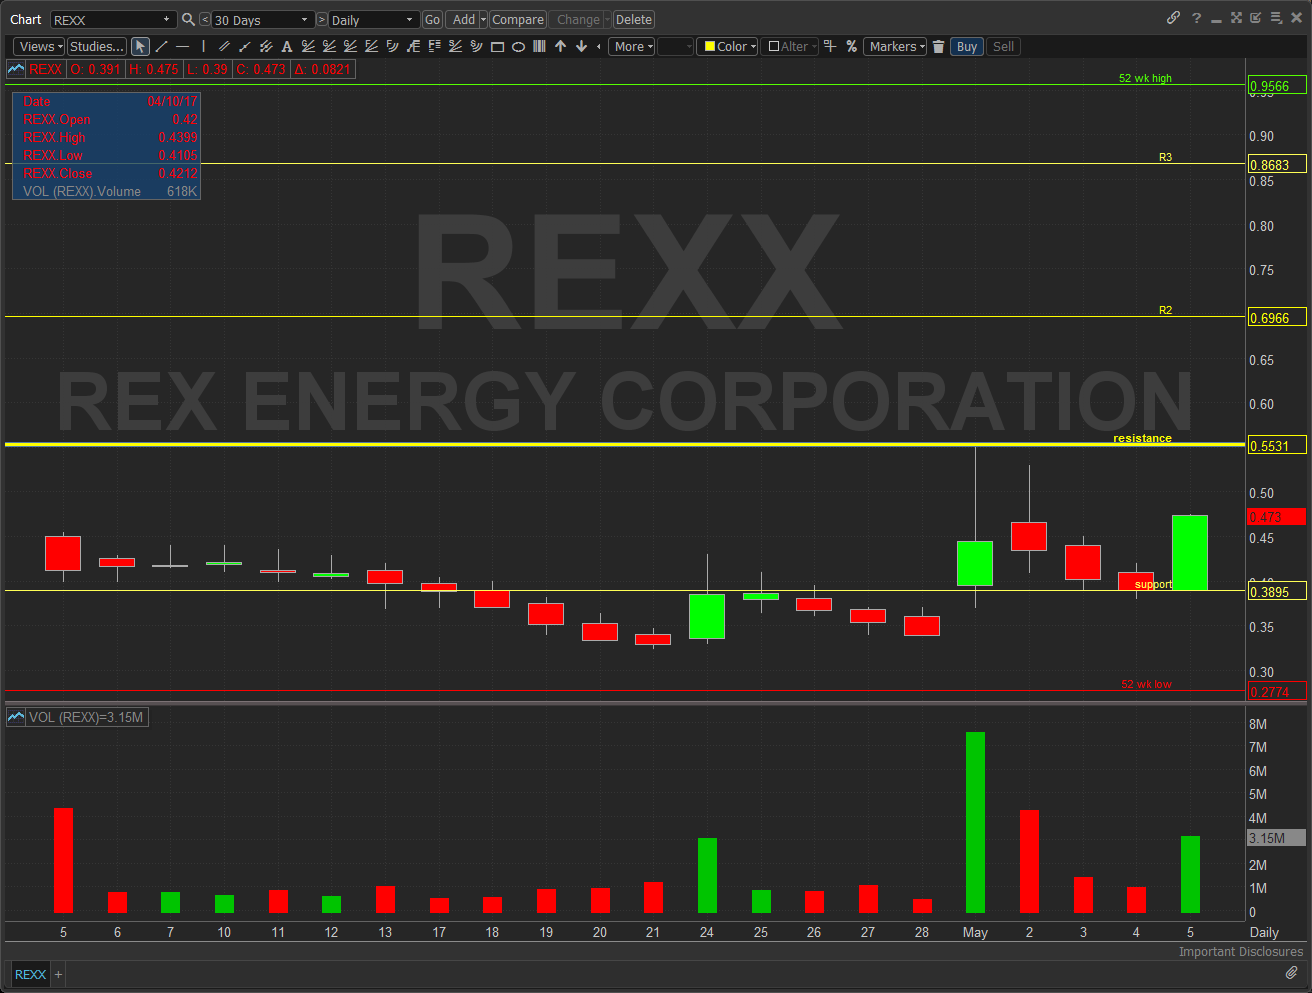Click the paperclip attachment icon
The height and width of the screenshot is (993, 1312).
[1291, 973]
